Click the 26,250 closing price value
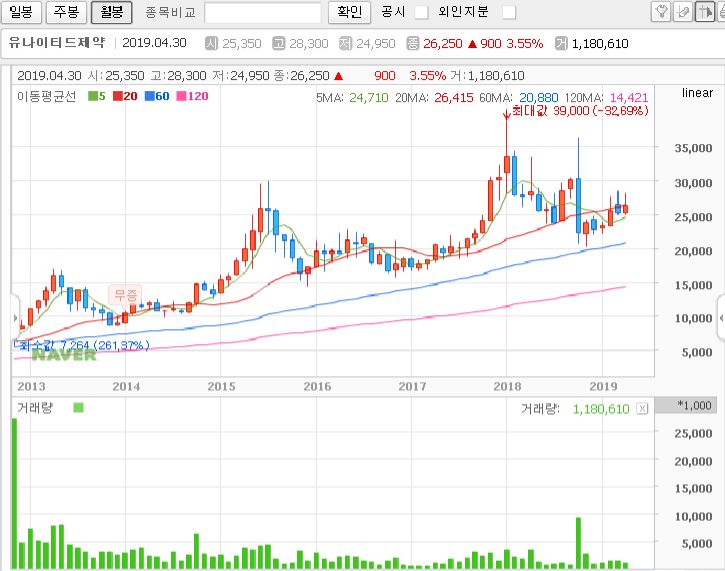 [x=442, y=43]
